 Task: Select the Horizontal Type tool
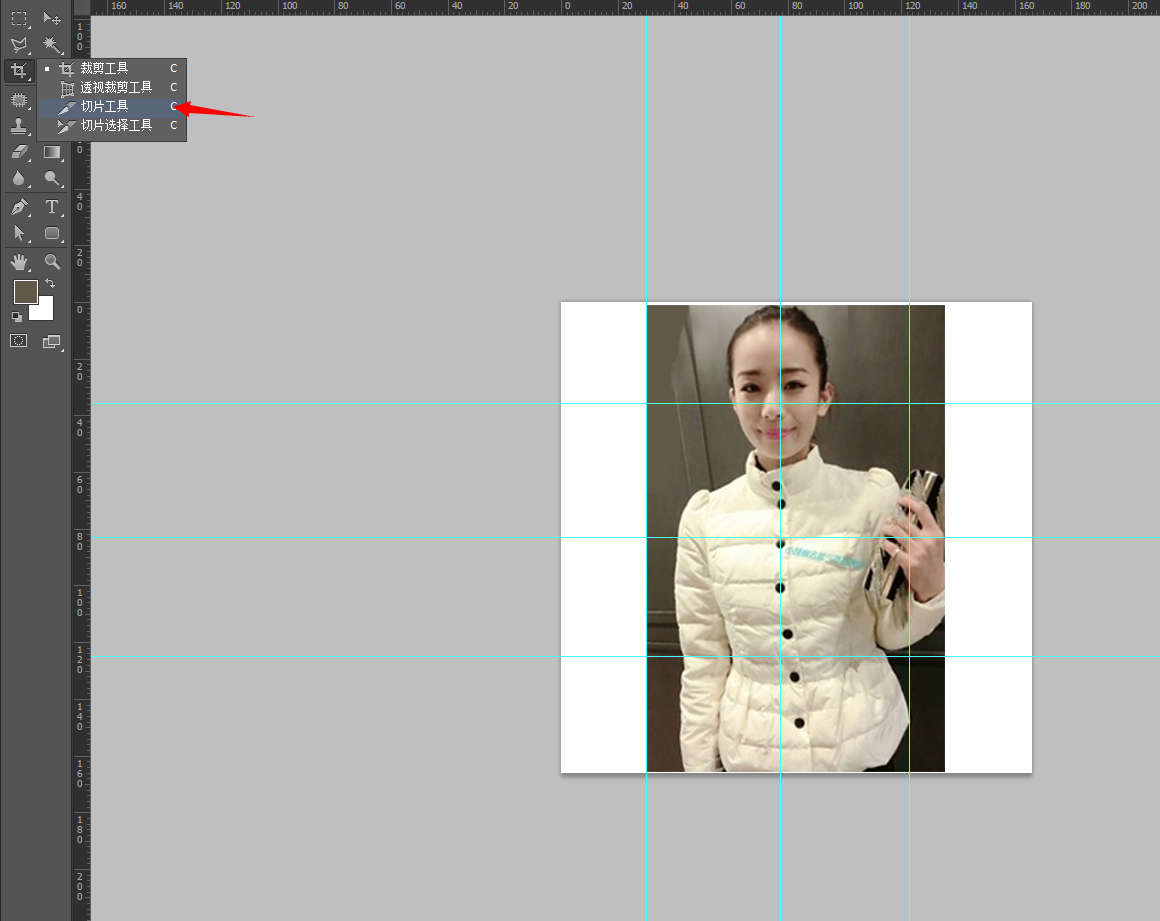pos(52,207)
